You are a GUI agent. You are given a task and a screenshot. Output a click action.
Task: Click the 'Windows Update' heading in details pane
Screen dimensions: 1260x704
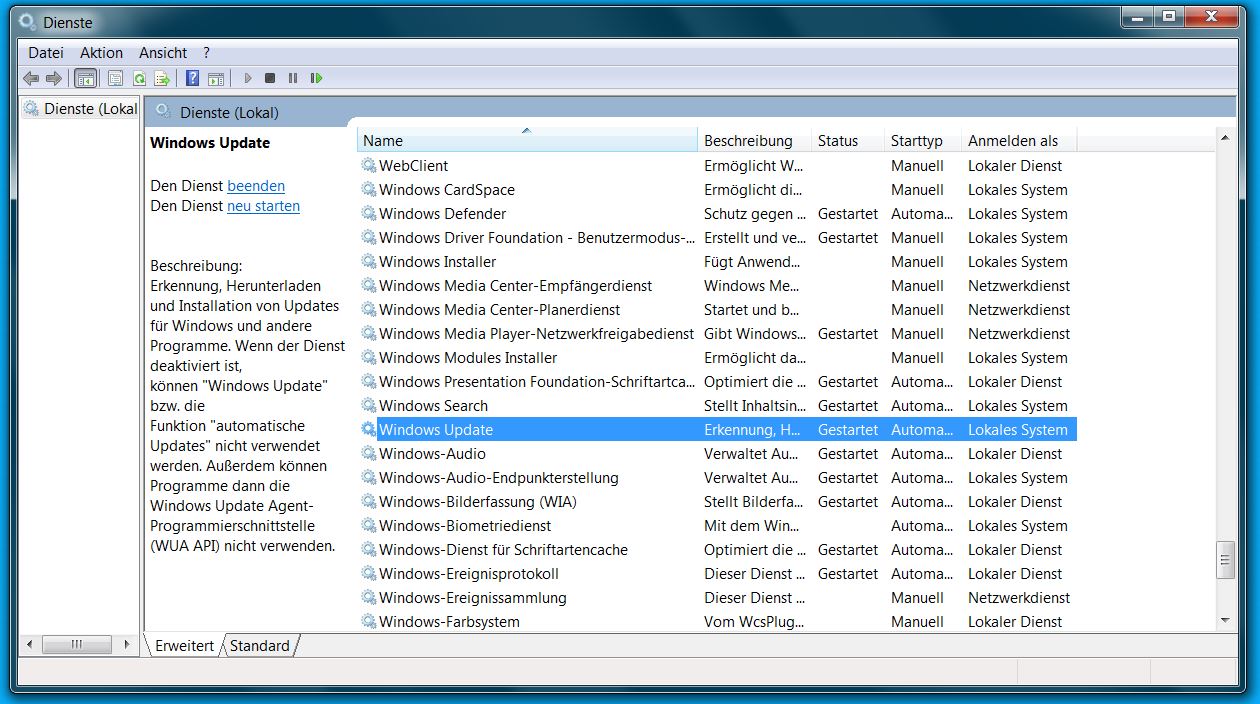(210, 143)
